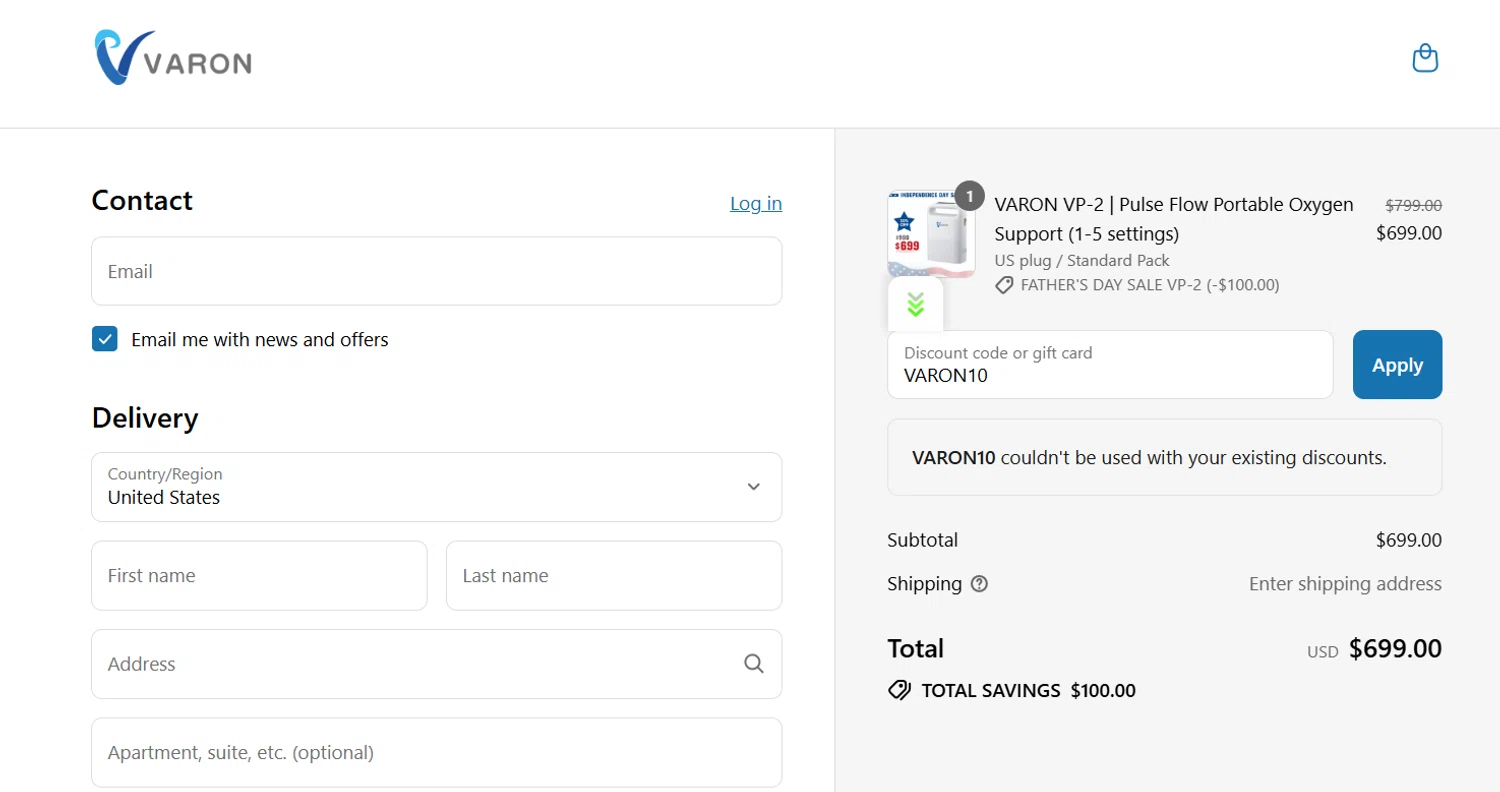Screen dimensions: 1500x792
Task: Click the discount code or gift card field
Action: (1110, 365)
